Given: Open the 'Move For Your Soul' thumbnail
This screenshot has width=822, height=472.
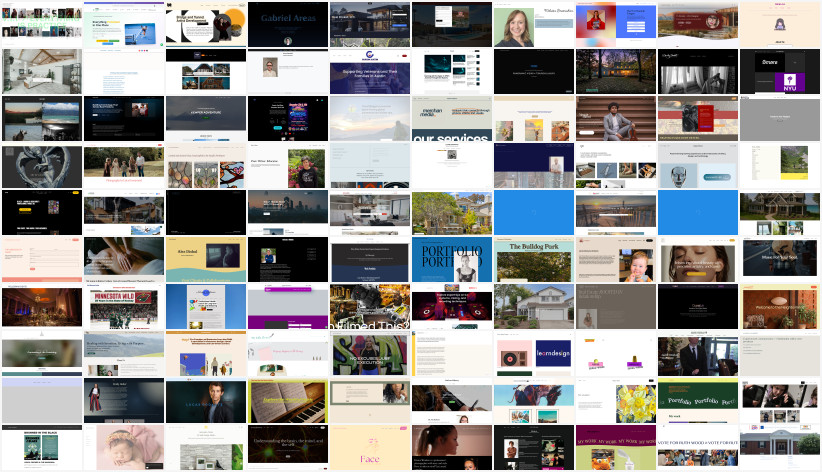Looking at the screenshot, I should (x=780, y=260).
